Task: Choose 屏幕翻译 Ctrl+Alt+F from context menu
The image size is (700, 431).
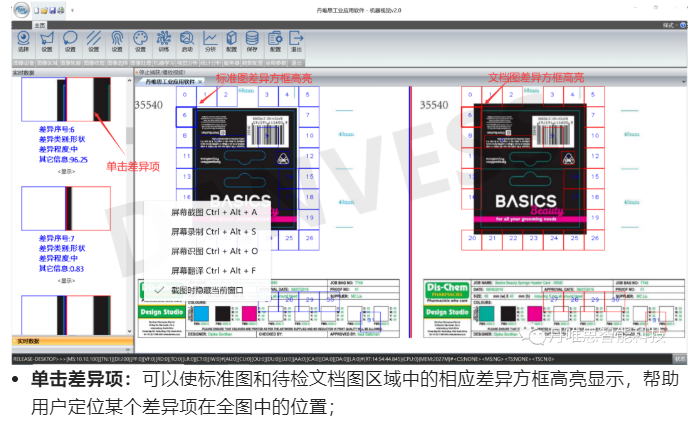Action: 213,271
